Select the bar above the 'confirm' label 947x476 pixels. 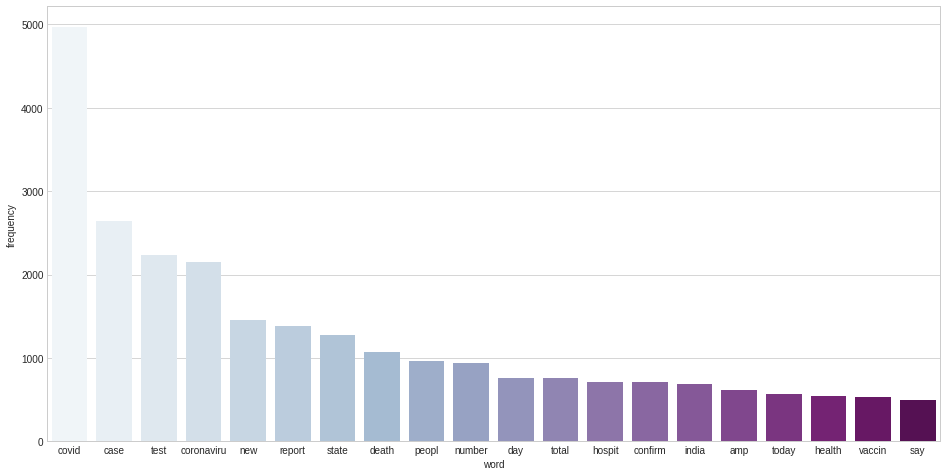click(650, 412)
